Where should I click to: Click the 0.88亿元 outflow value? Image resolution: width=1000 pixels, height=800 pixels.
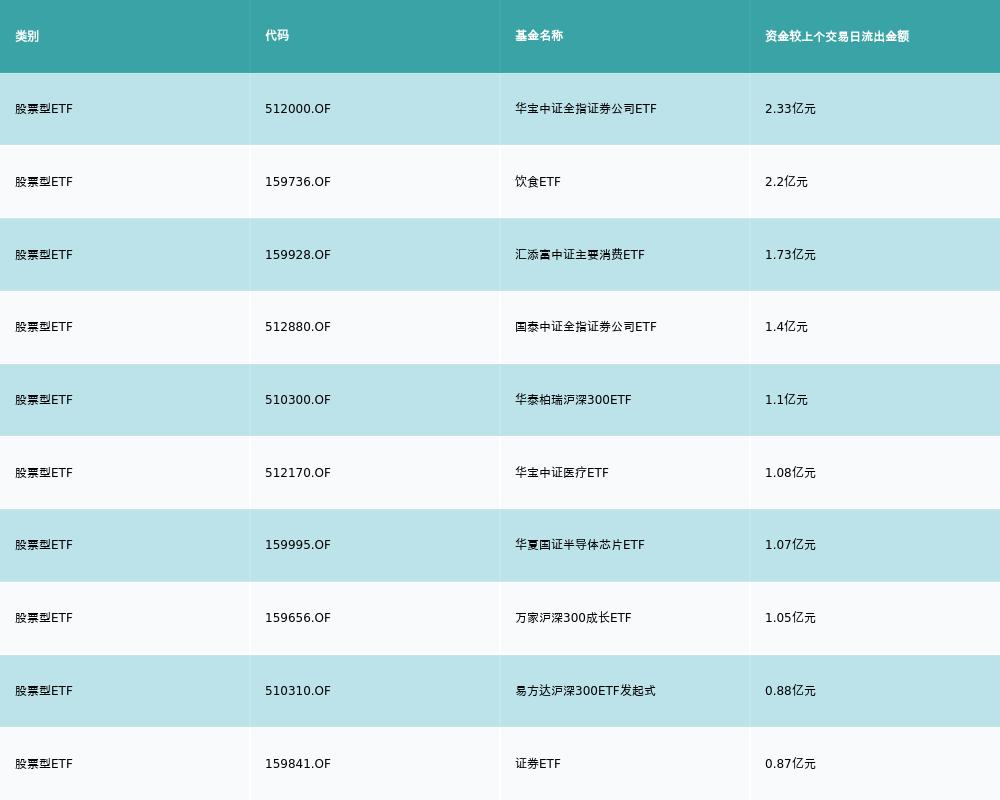point(790,691)
